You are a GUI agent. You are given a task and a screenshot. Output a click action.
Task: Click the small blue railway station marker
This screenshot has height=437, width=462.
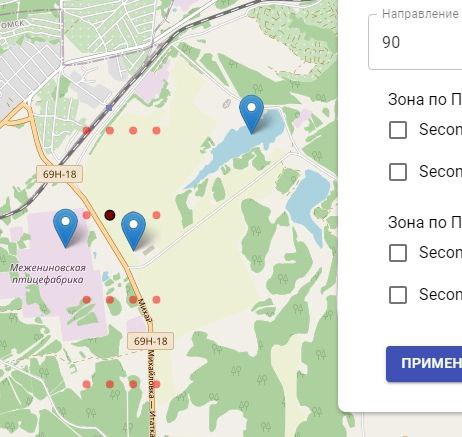109,107
